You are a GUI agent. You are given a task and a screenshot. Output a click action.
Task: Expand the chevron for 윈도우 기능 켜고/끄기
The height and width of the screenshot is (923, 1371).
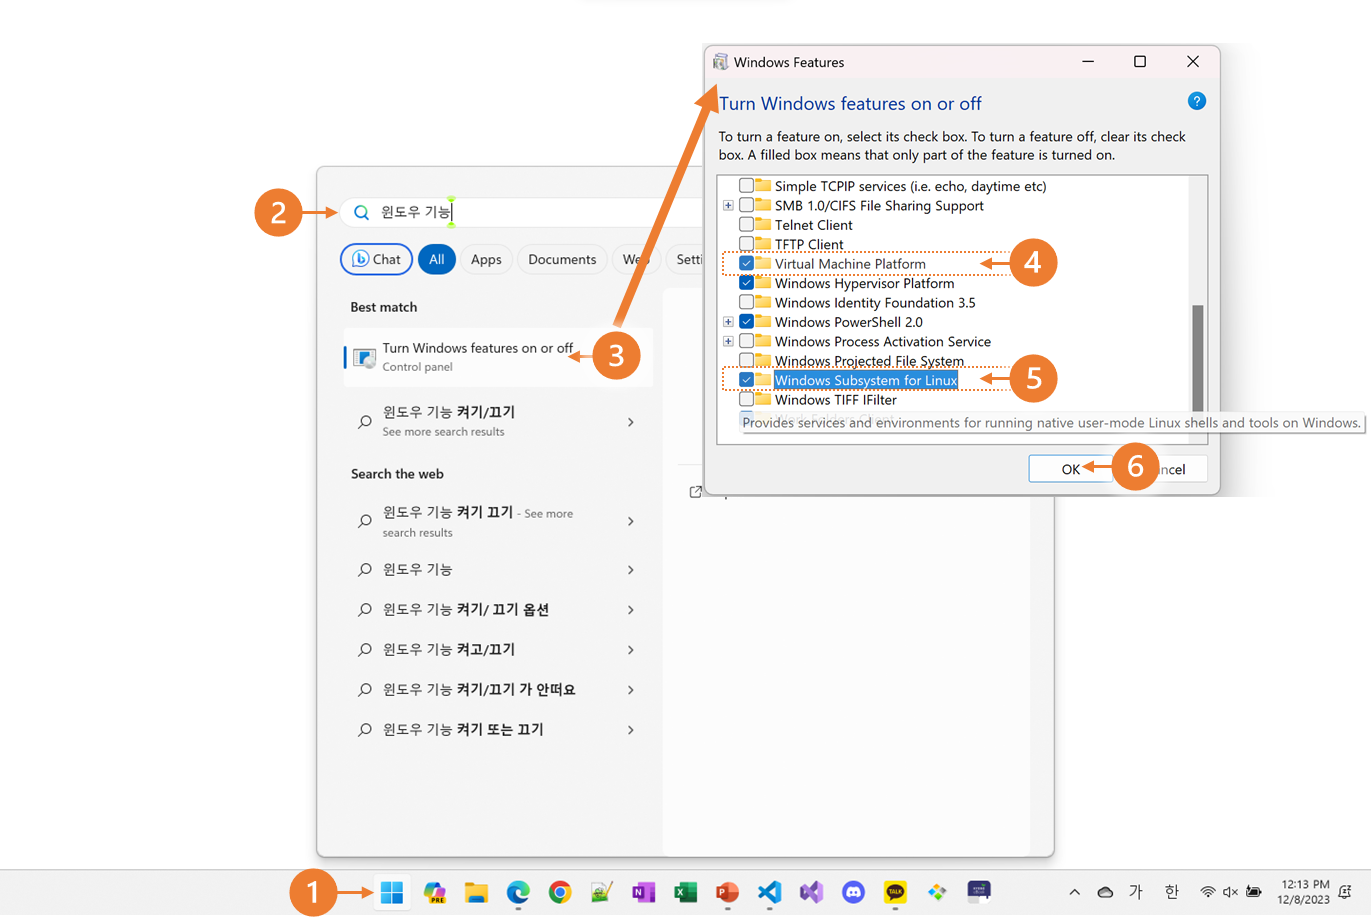tap(630, 649)
